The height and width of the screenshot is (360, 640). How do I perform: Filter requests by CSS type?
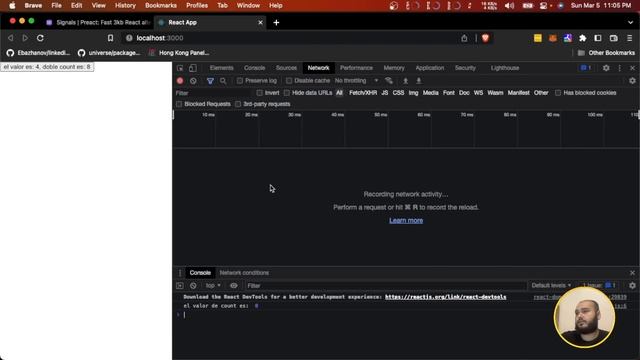click(x=398, y=93)
